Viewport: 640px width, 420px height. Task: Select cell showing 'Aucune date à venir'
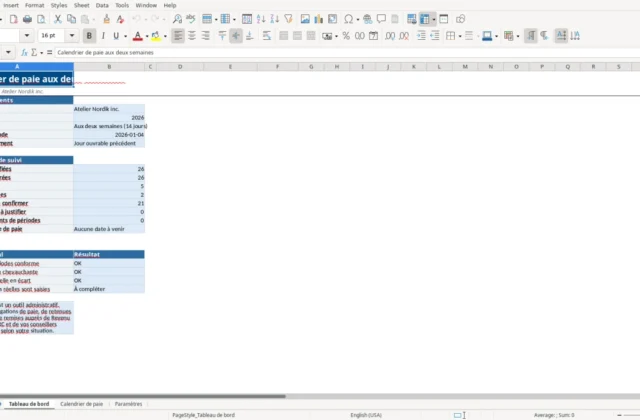click(109, 229)
